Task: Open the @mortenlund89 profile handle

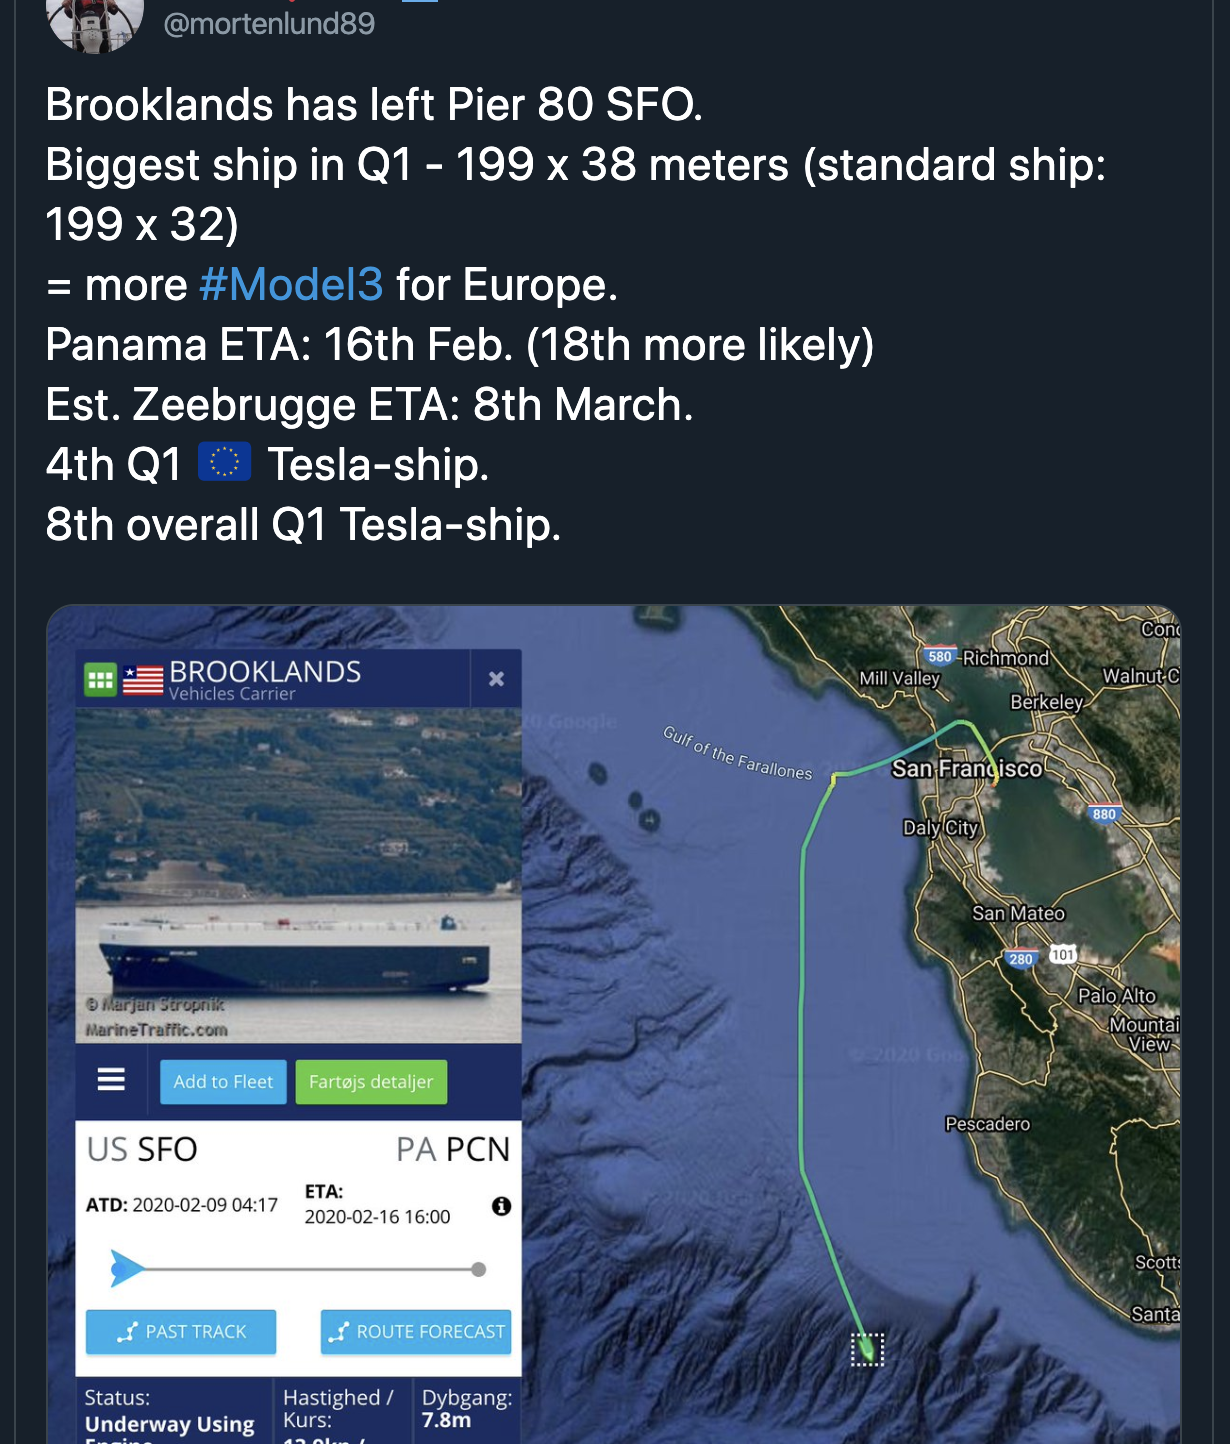Action: [269, 24]
